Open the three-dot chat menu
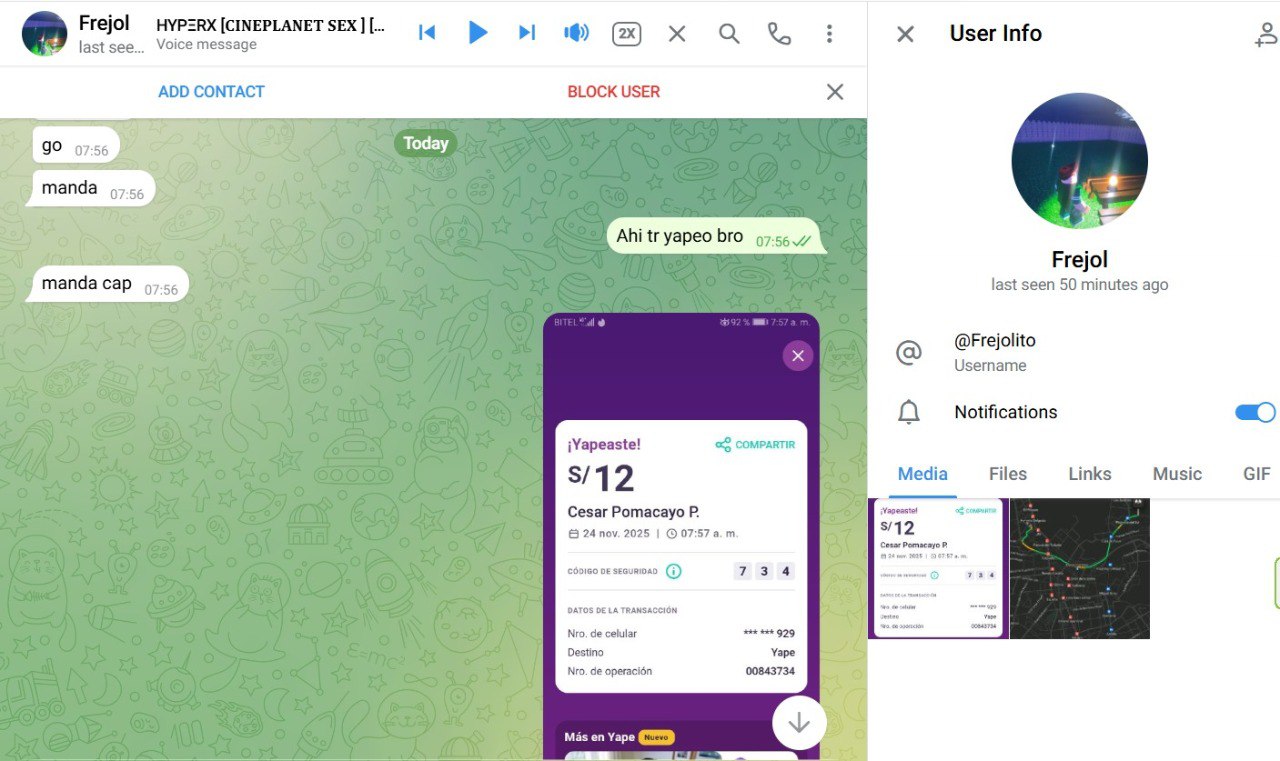Viewport: 1280px width, 761px height. (829, 34)
